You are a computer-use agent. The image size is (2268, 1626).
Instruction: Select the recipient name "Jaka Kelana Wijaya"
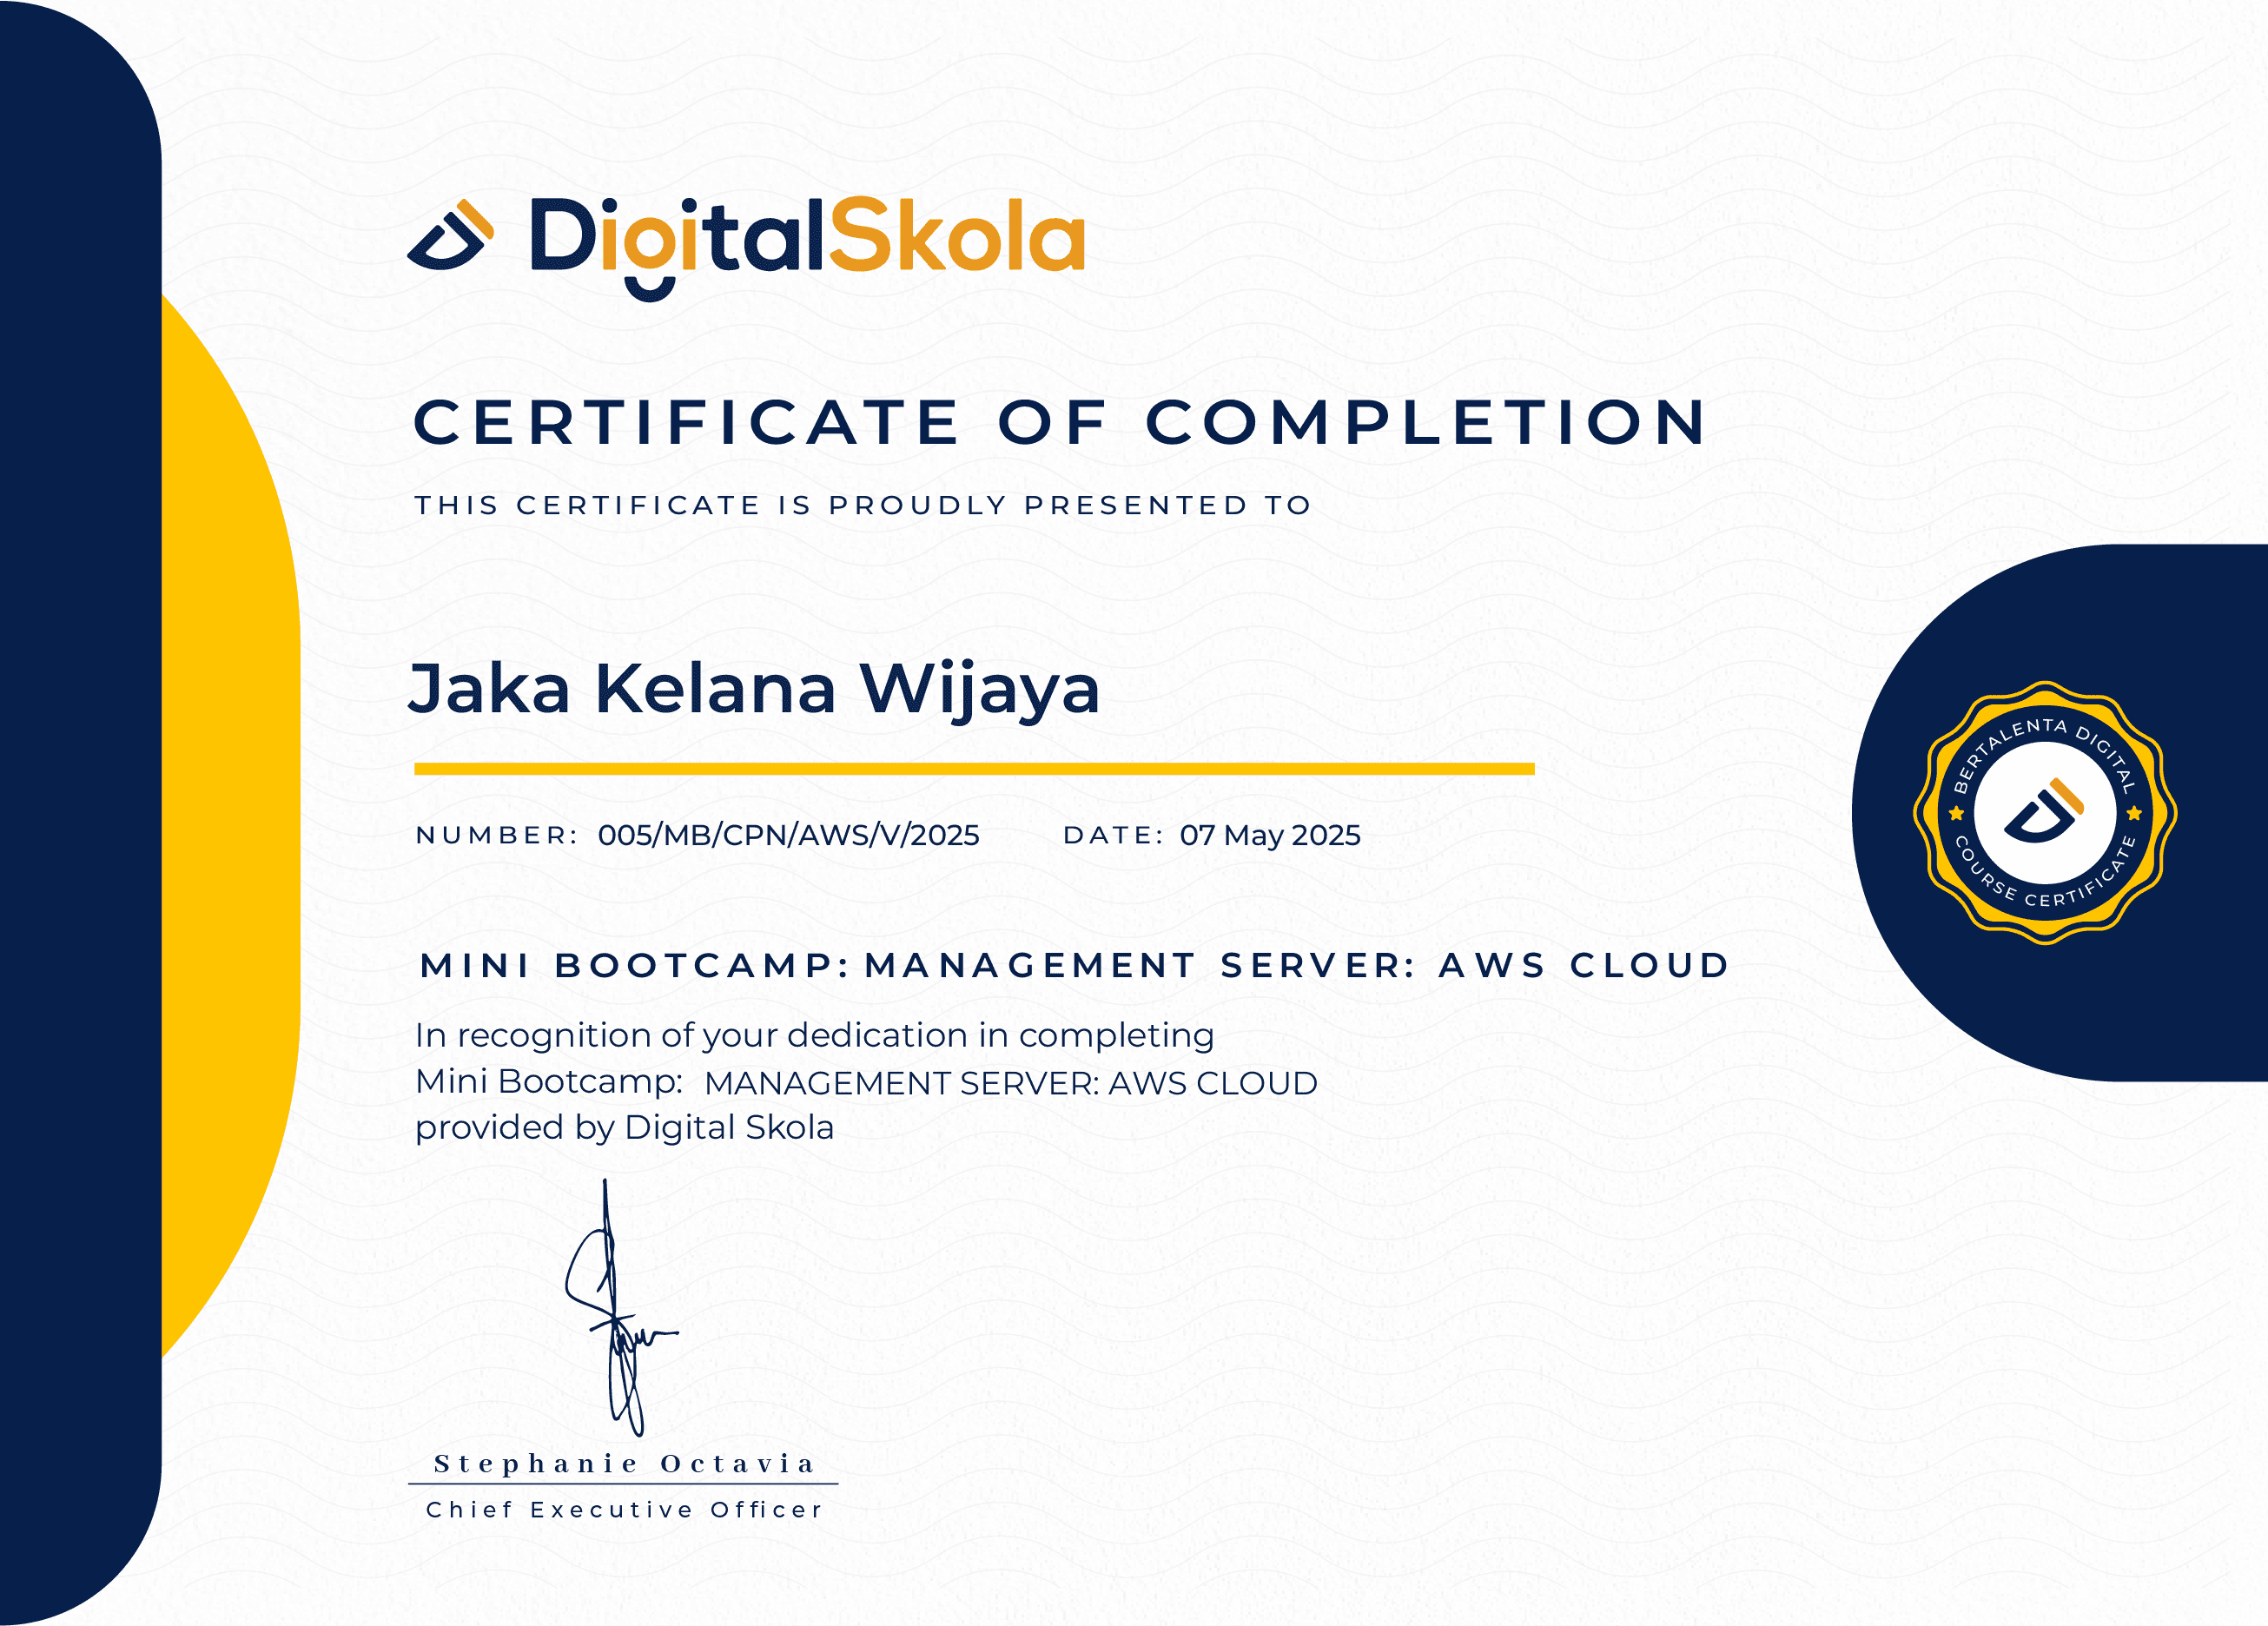pos(755,691)
